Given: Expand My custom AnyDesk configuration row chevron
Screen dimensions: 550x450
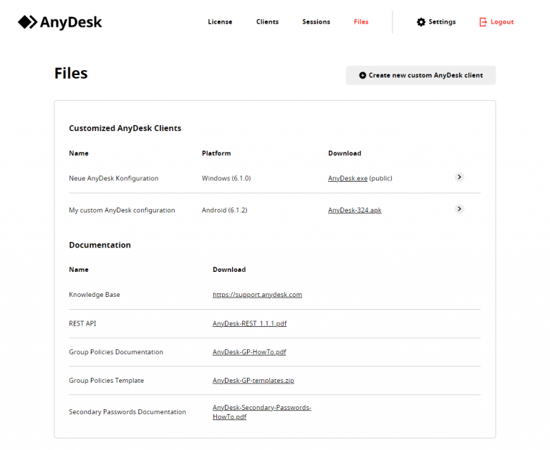Looking at the screenshot, I should [x=459, y=209].
